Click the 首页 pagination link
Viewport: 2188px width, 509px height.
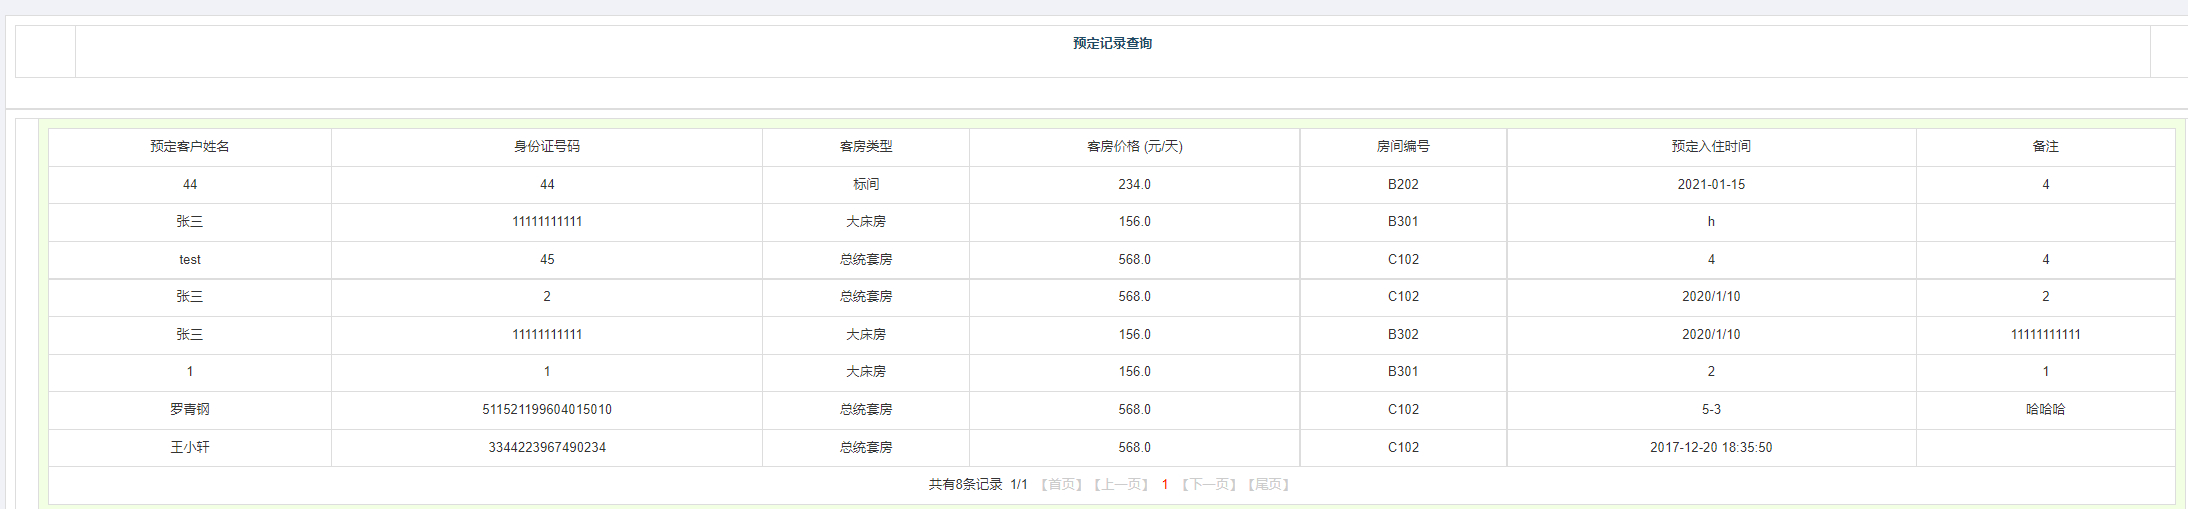[x=1061, y=485]
